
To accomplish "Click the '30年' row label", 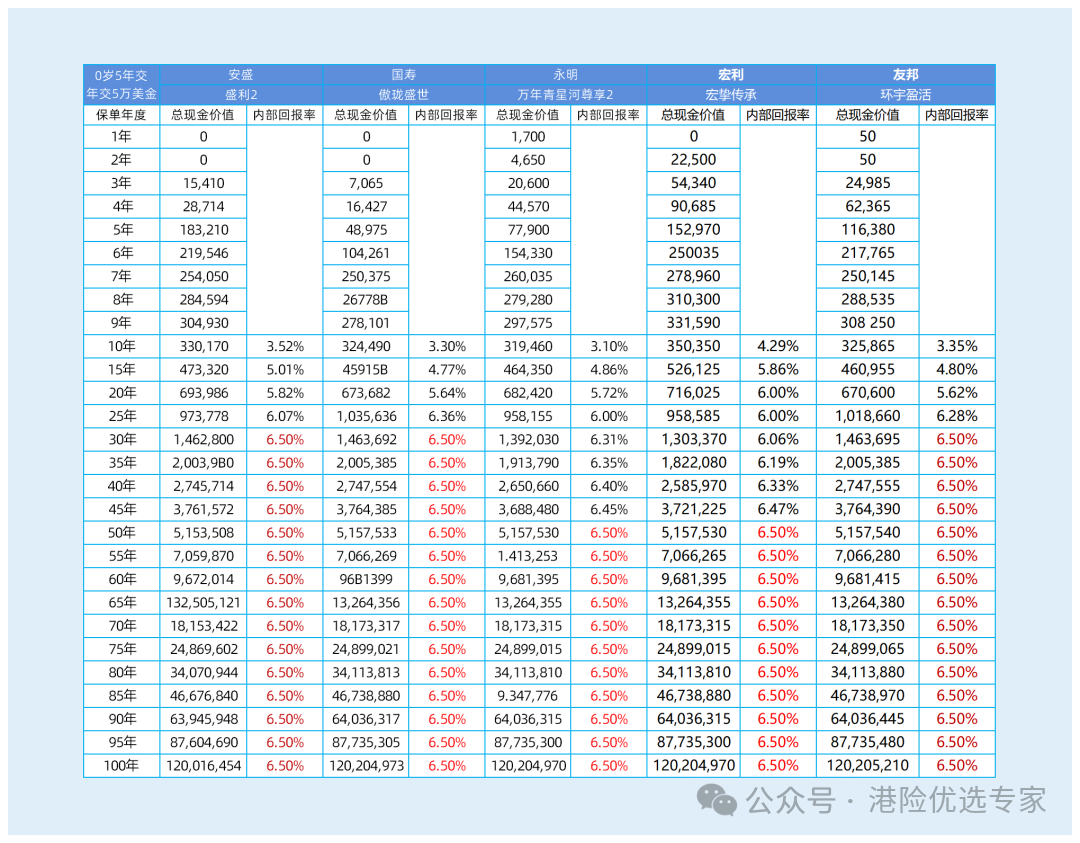I will (x=121, y=439).
